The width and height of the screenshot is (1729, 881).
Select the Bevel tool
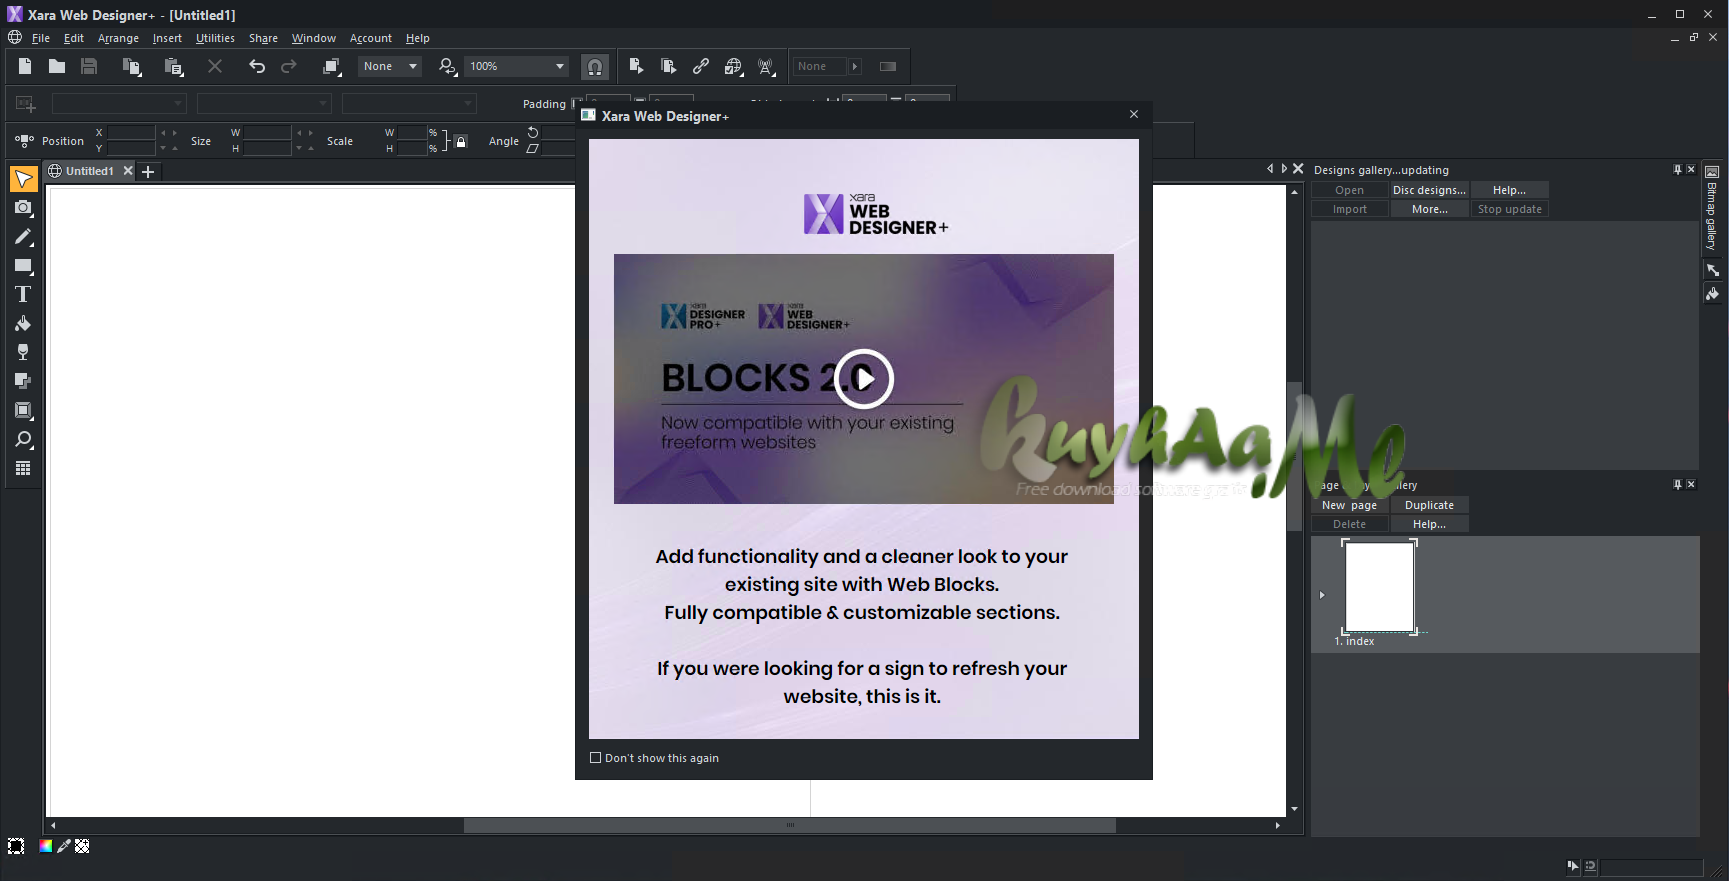click(x=23, y=411)
